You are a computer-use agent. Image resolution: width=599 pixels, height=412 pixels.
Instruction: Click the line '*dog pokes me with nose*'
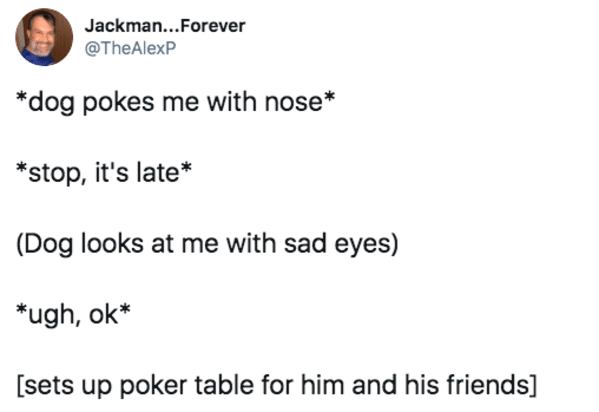click(175, 102)
